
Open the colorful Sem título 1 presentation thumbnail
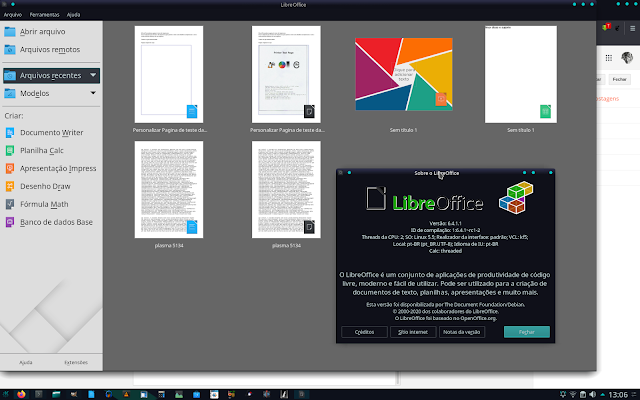point(404,74)
